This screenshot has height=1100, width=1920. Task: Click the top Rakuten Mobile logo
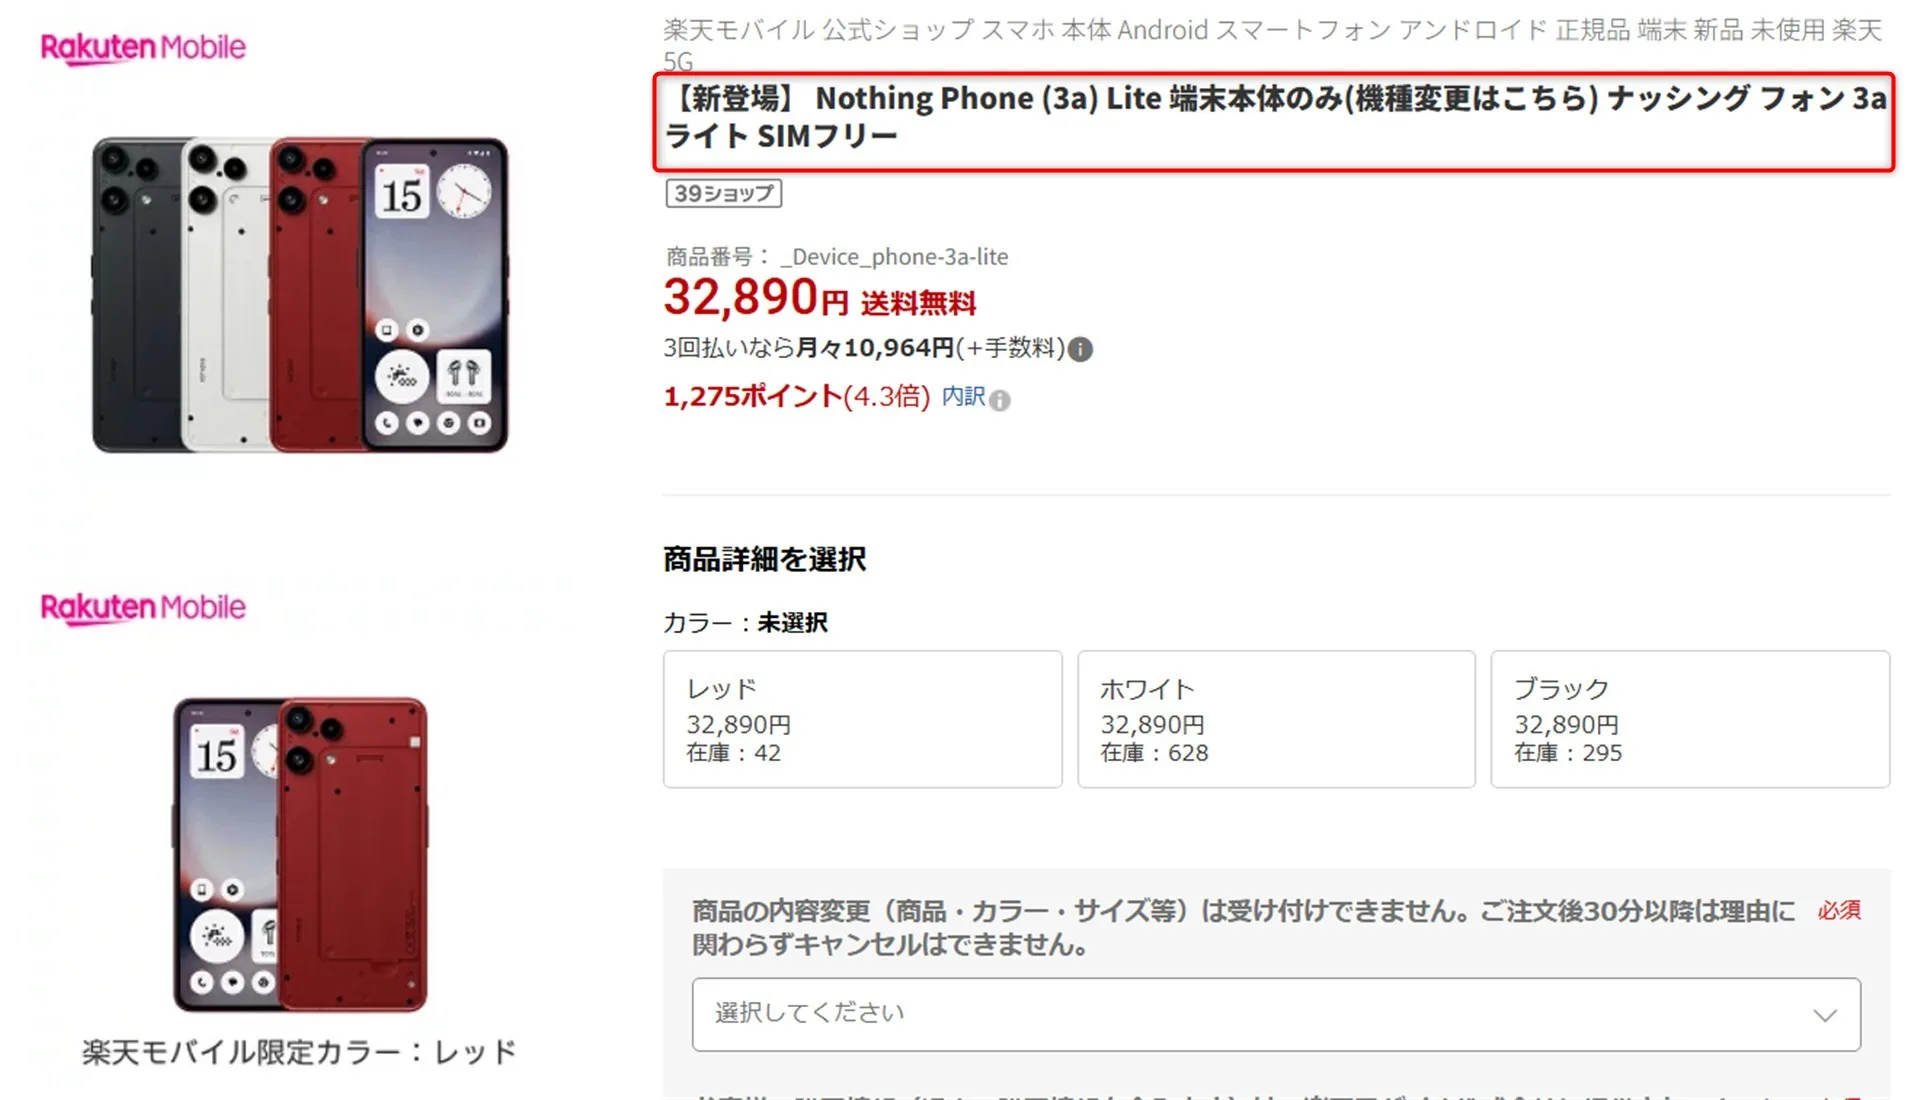click(143, 48)
